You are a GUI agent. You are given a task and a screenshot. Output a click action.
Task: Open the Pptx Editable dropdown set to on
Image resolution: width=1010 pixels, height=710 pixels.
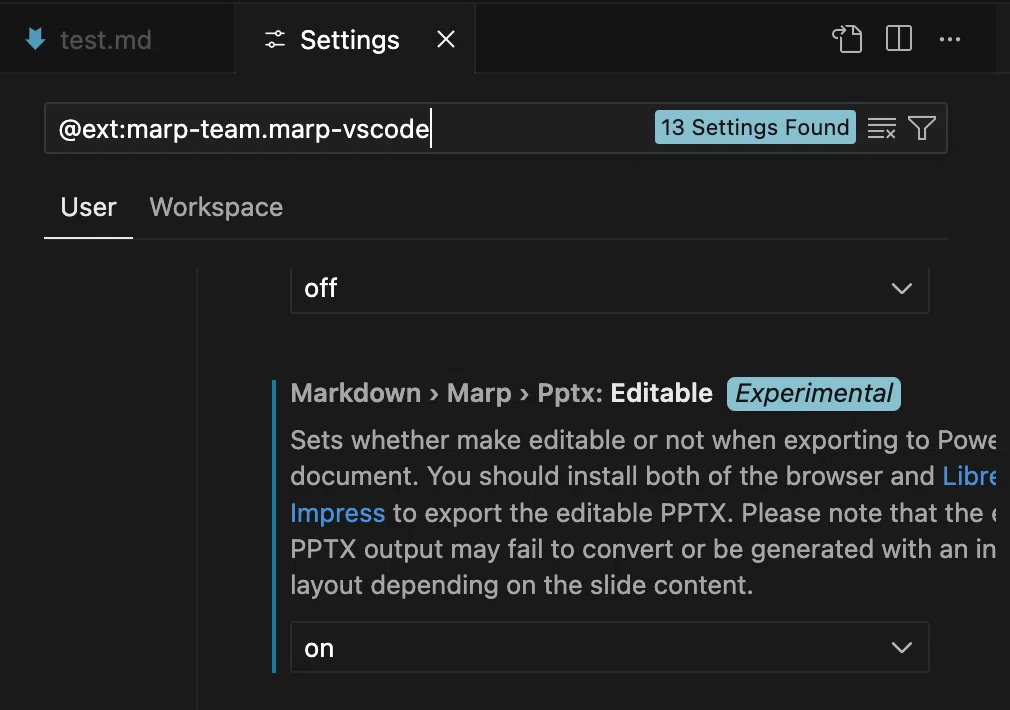pyautogui.click(x=609, y=648)
